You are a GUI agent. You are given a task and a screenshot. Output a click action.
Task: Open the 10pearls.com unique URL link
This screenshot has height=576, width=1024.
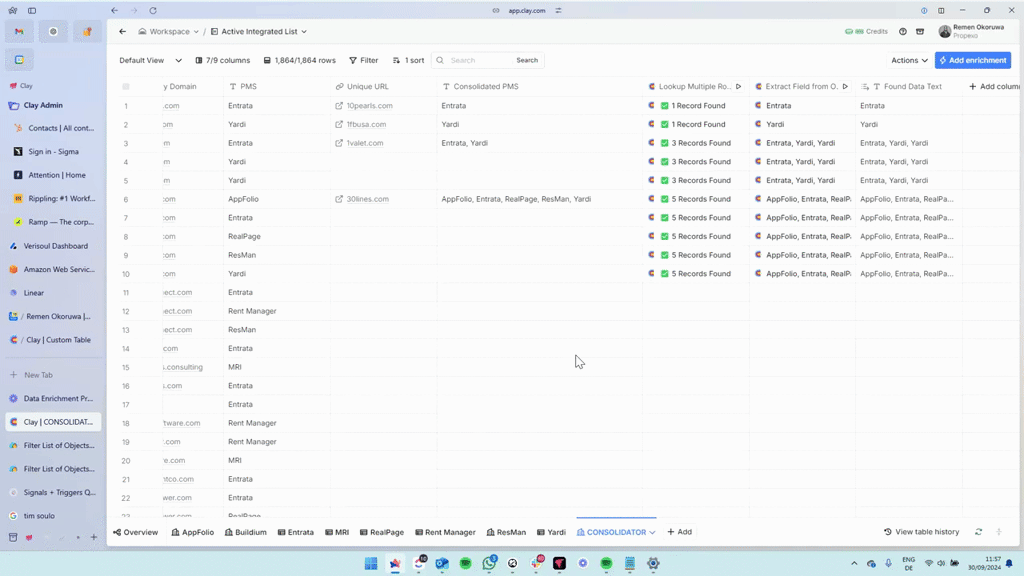click(x=369, y=106)
